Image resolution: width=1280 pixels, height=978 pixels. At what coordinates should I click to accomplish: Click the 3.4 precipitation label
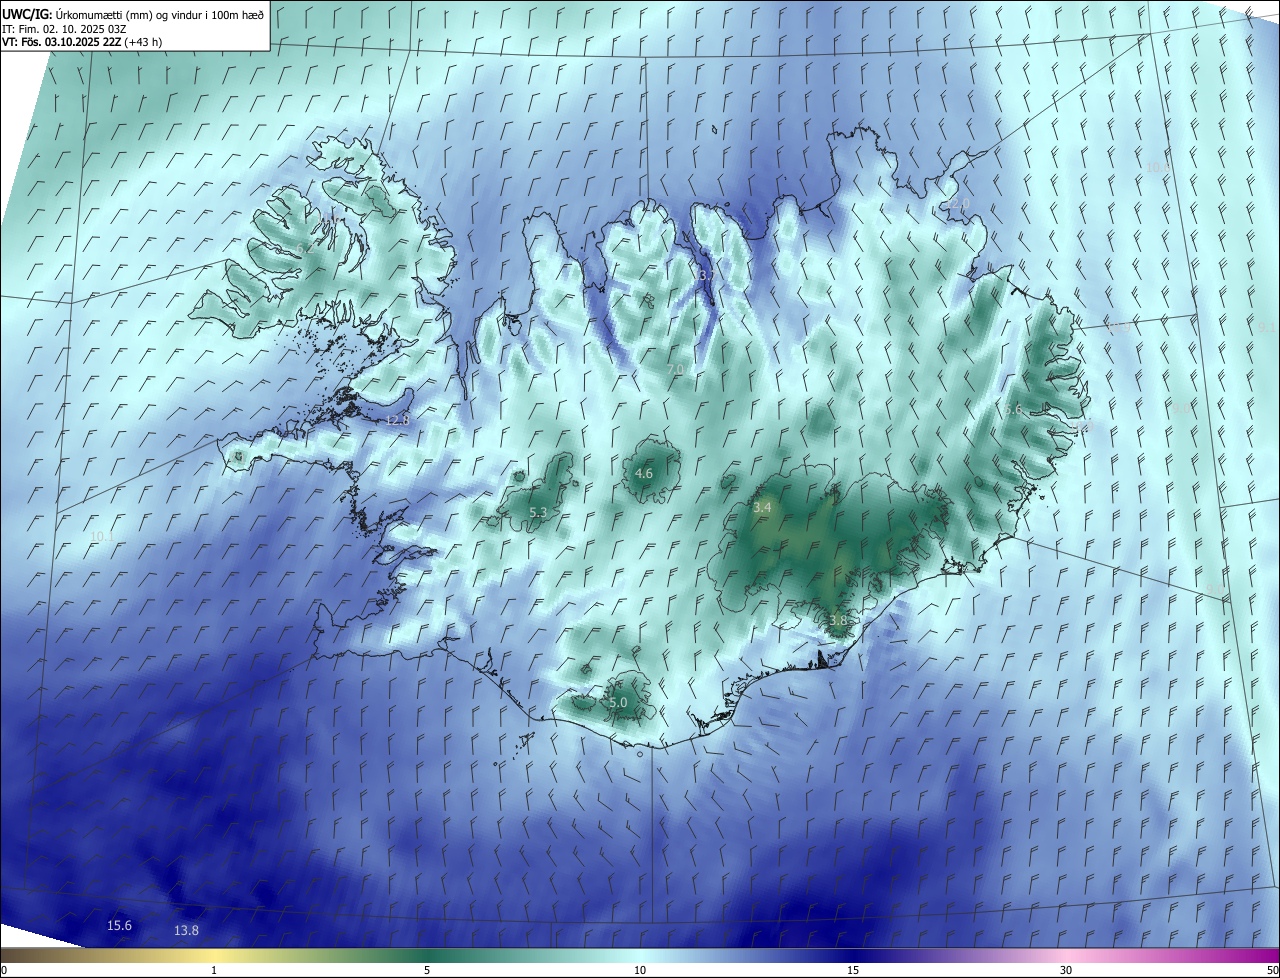(x=762, y=508)
